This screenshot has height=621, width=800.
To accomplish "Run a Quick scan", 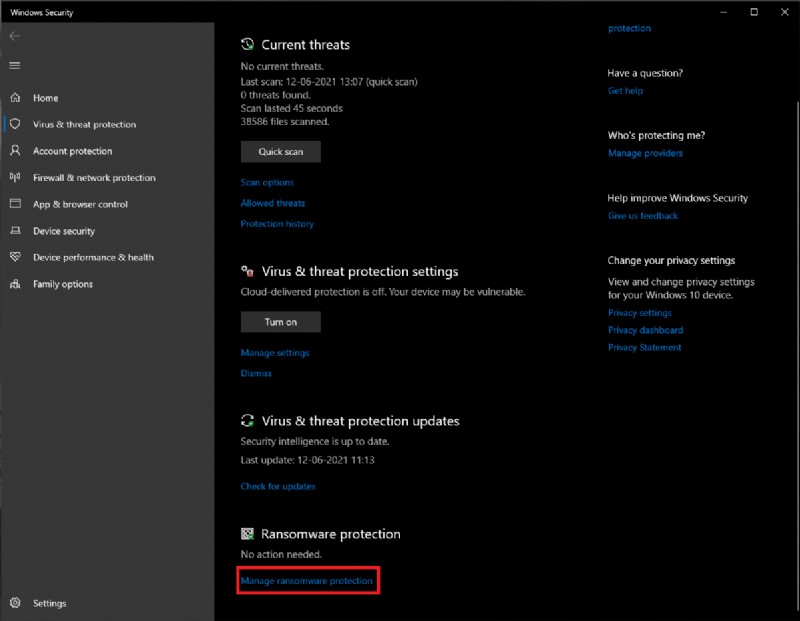I will [x=281, y=151].
